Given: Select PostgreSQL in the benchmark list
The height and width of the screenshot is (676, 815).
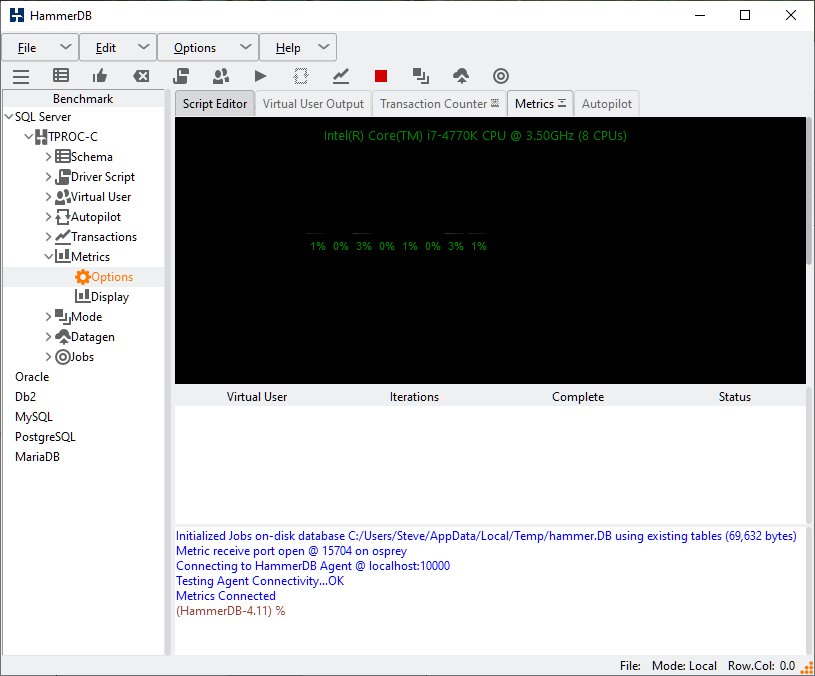Looking at the screenshot, I should 45,437.
